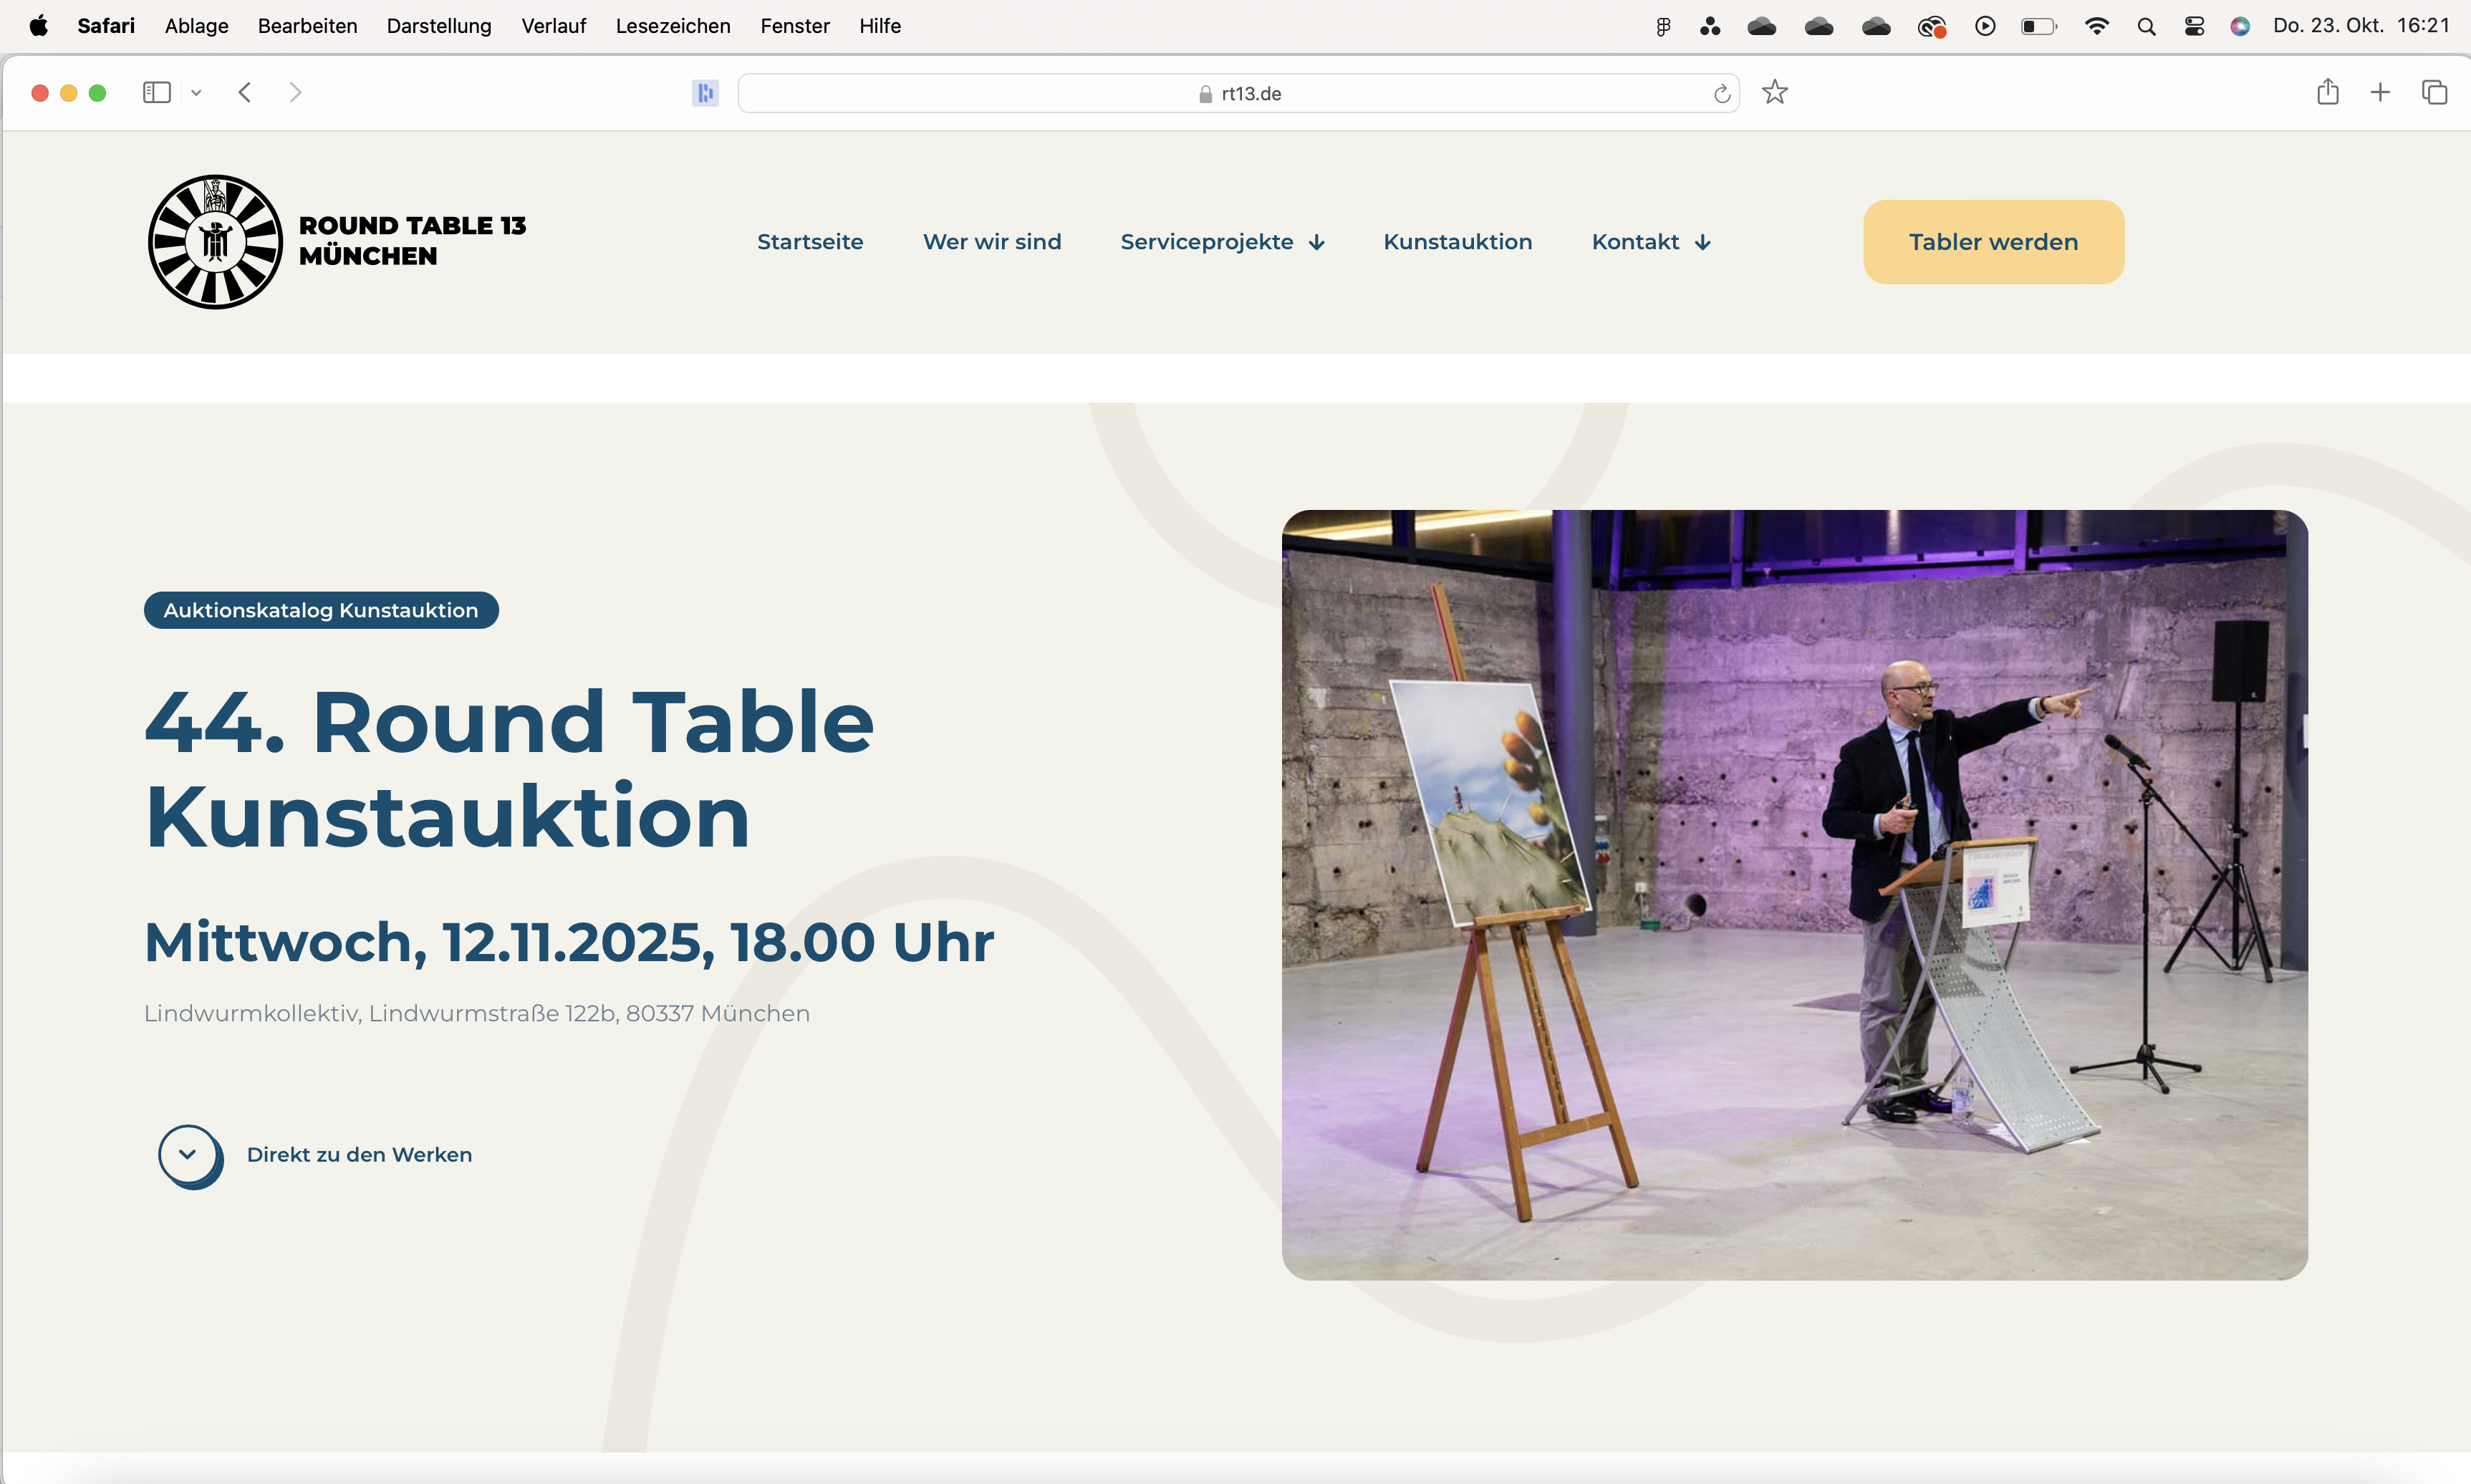Expand the Serviceprojekte dropdown menu
Screen dimensions: 2471x1484
1222,242
